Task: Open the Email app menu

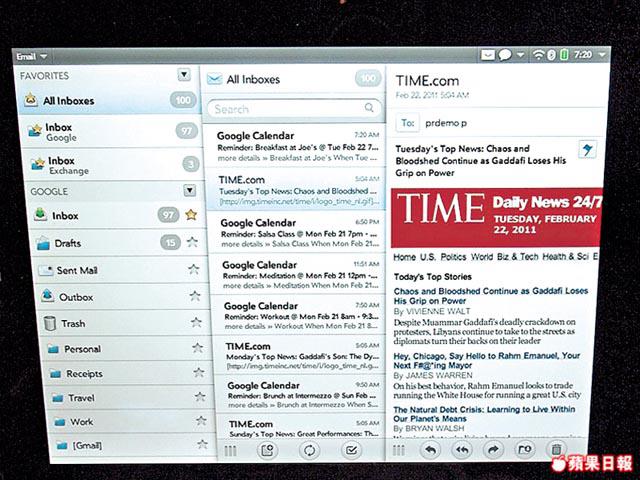Action: (31, 56)
